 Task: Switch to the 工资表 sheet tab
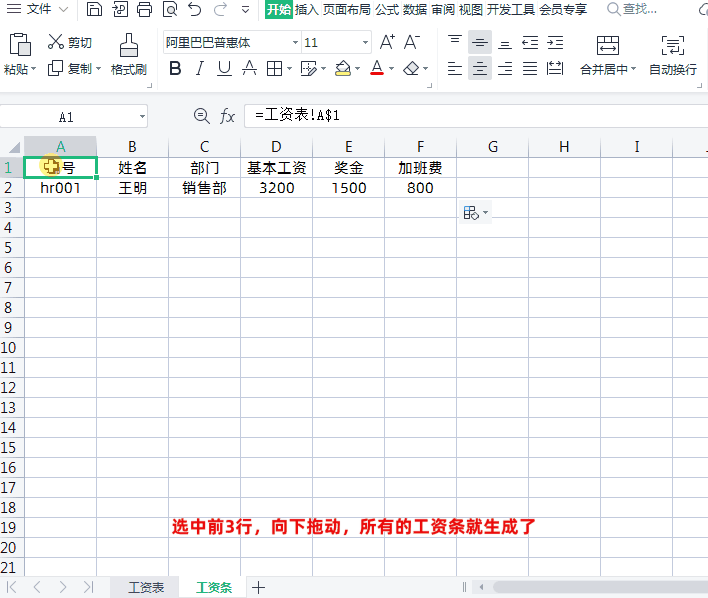click(x=146, y=587)
